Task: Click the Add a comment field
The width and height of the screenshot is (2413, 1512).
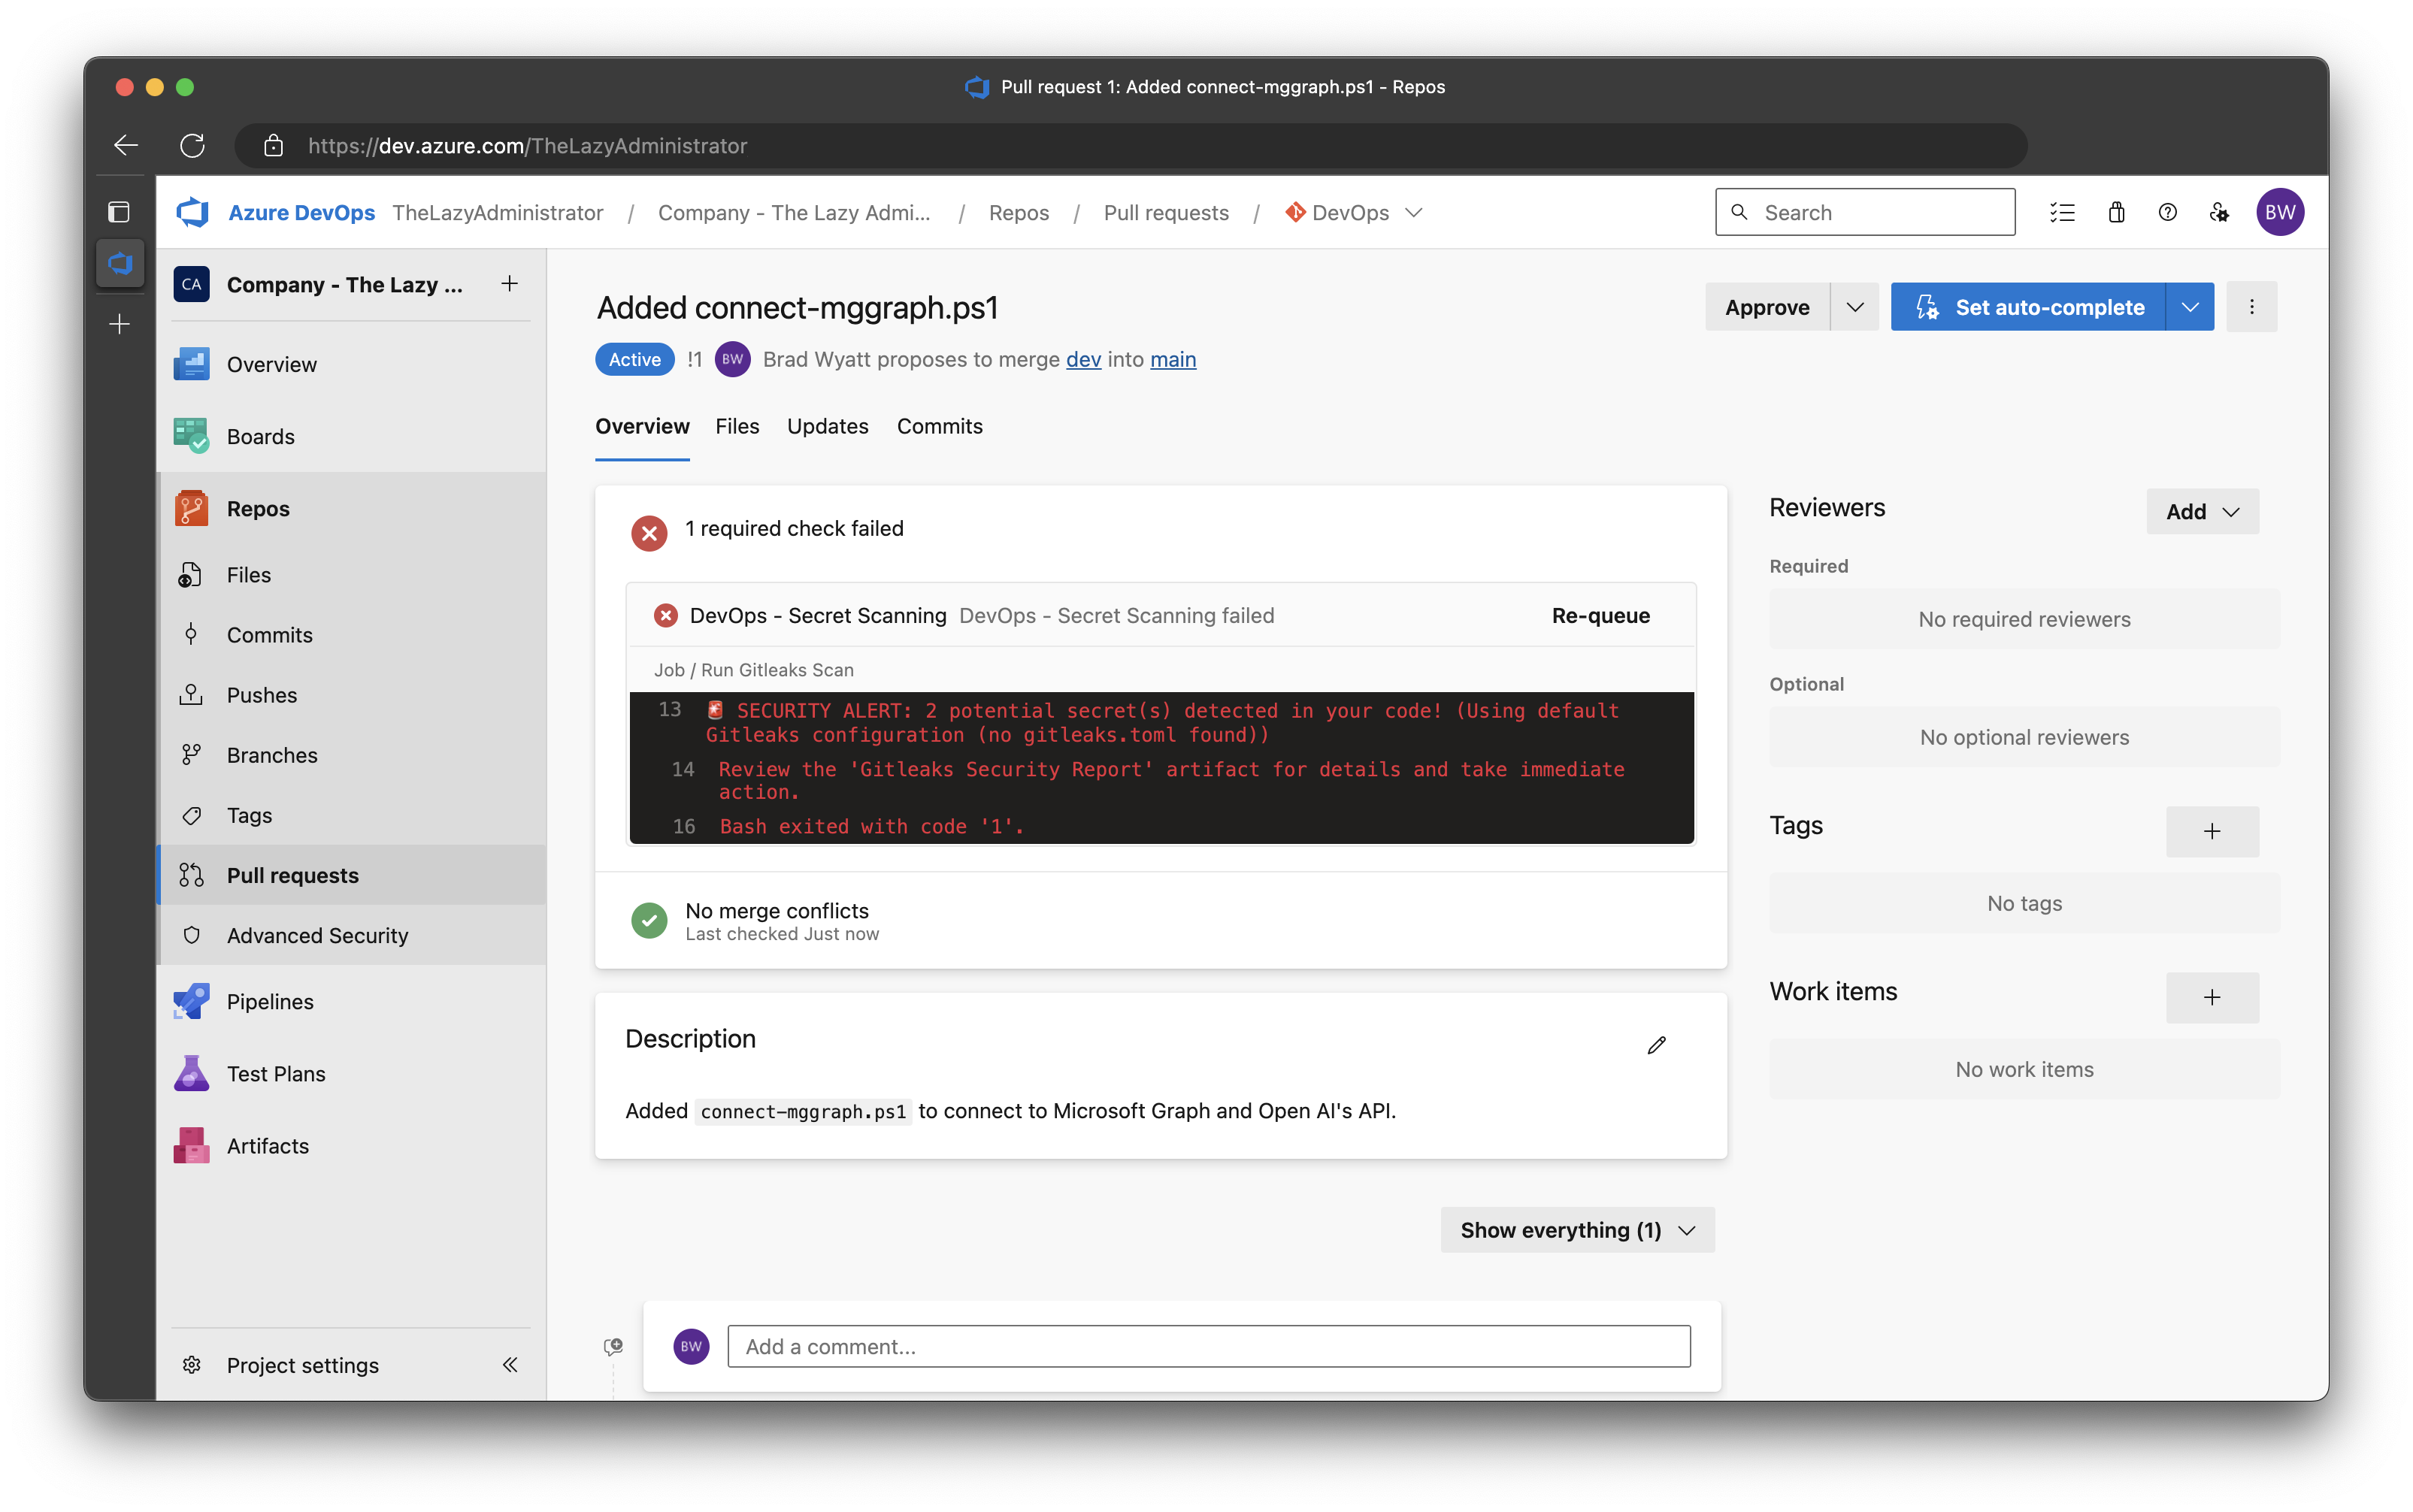Action: coord(1208,1345)
